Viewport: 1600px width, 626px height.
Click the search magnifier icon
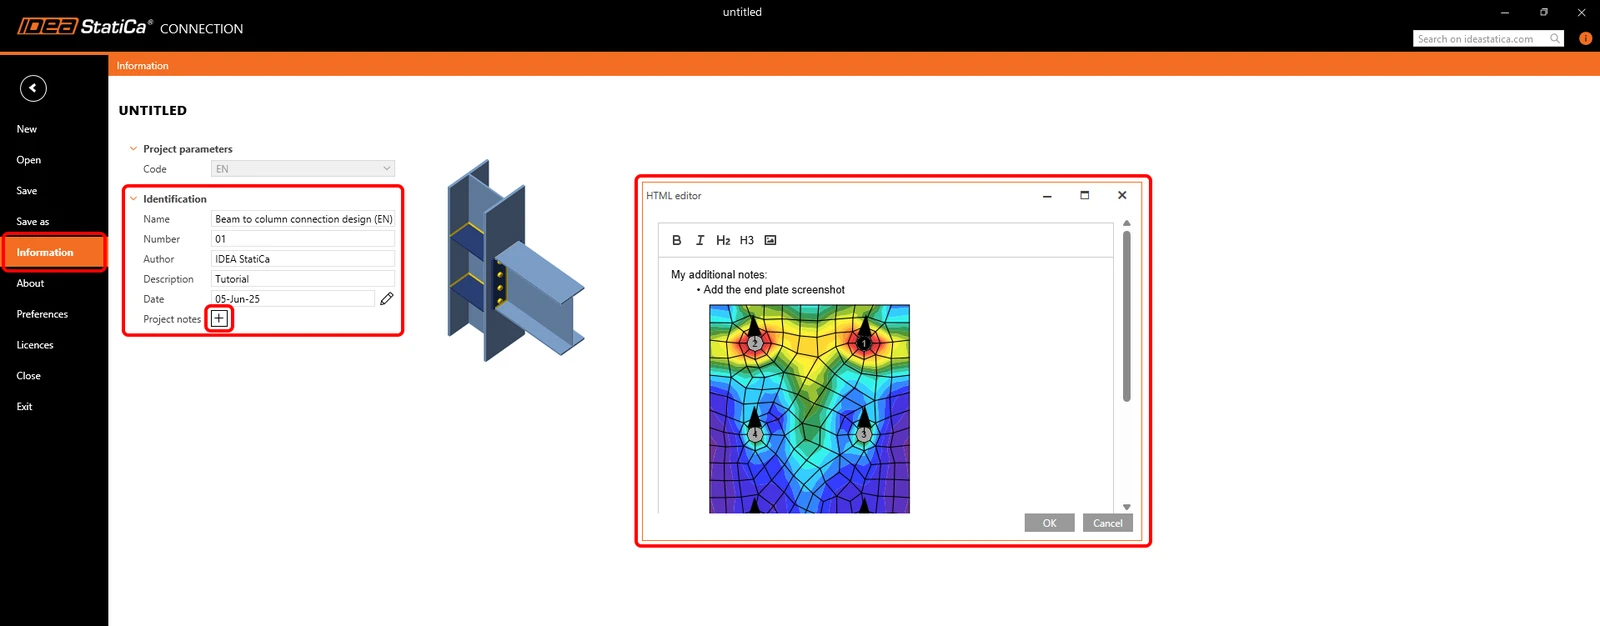1555,38
